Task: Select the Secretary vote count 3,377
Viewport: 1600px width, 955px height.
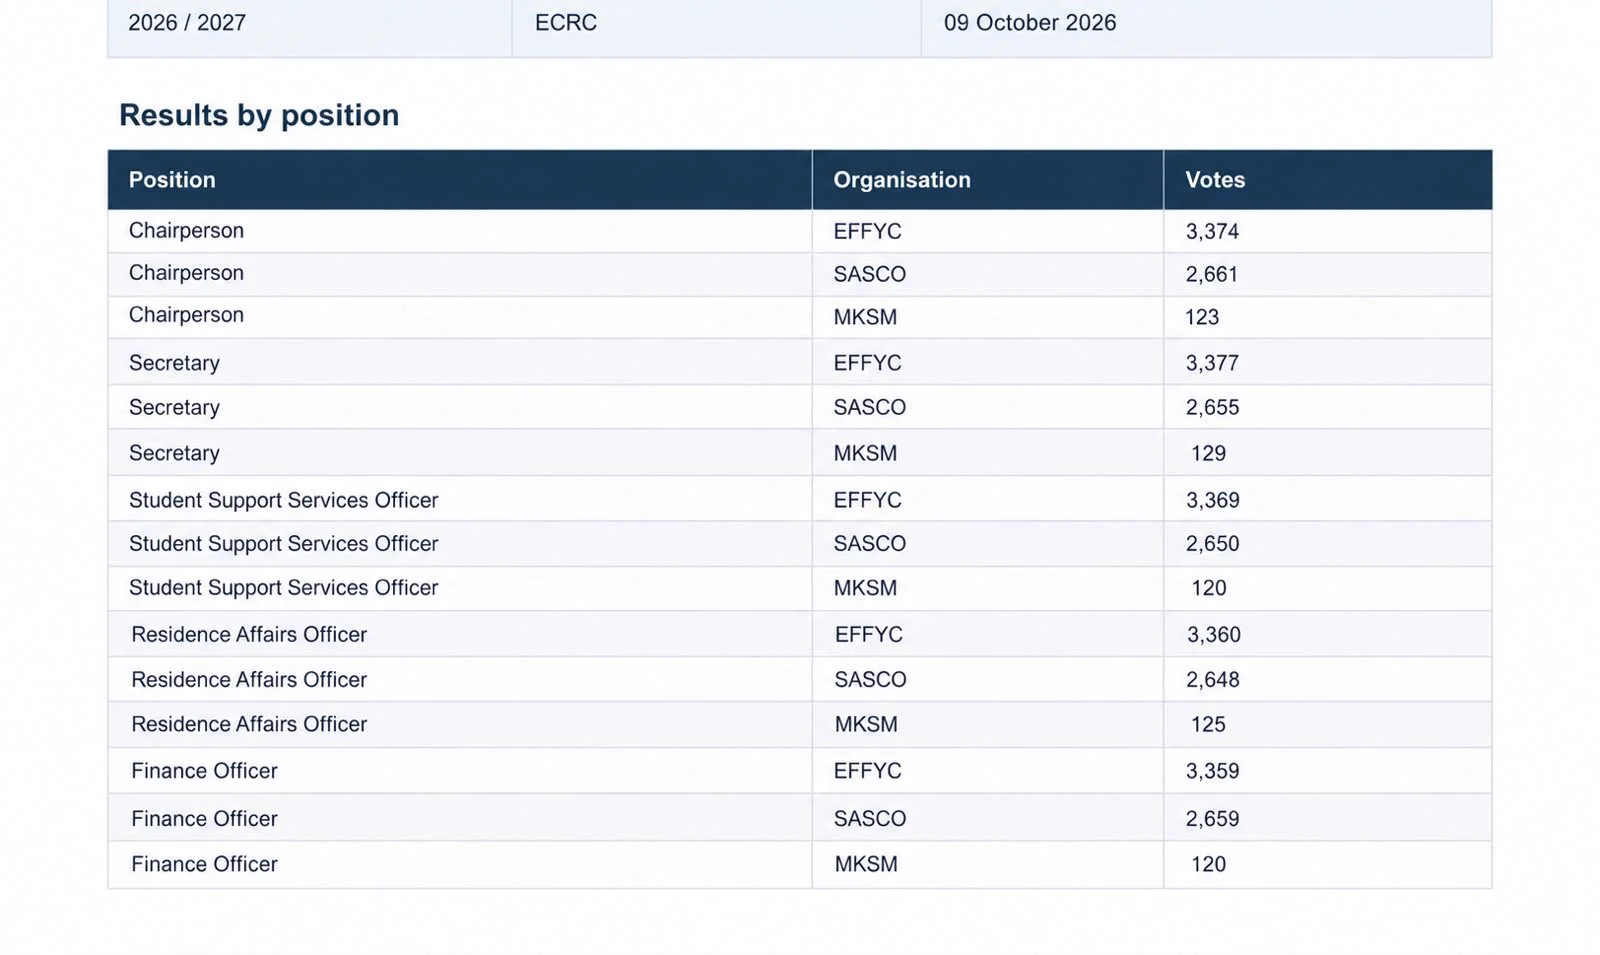Action: [x=1212, y=363]
